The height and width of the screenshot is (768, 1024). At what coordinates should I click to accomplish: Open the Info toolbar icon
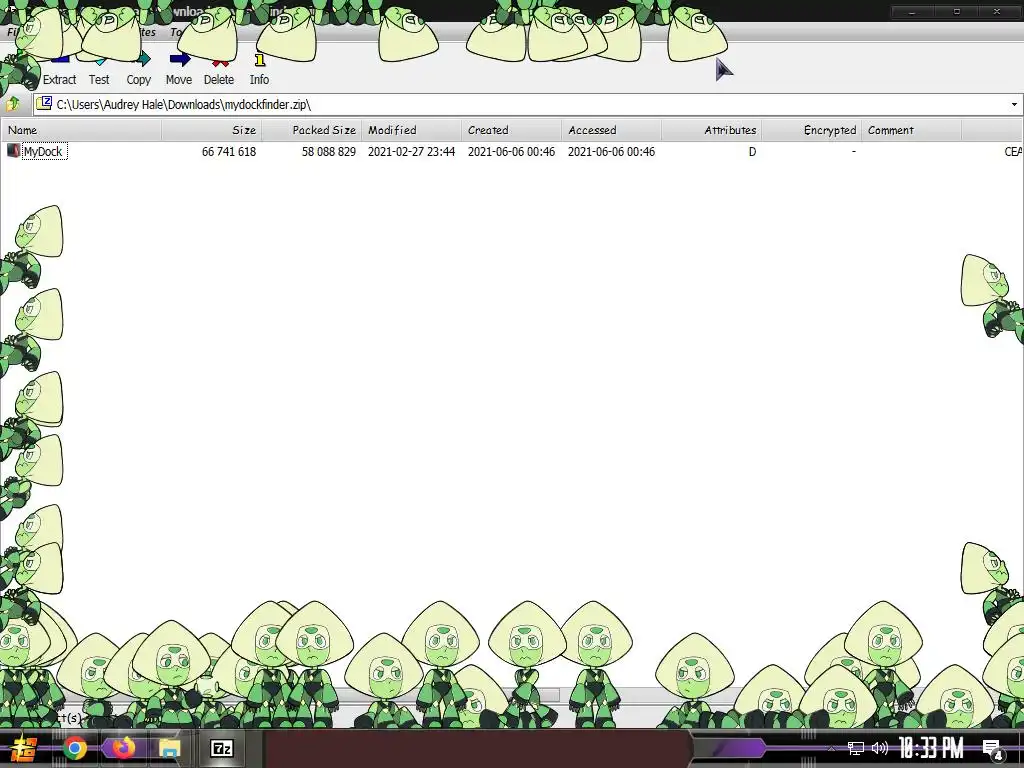(259, 71)
